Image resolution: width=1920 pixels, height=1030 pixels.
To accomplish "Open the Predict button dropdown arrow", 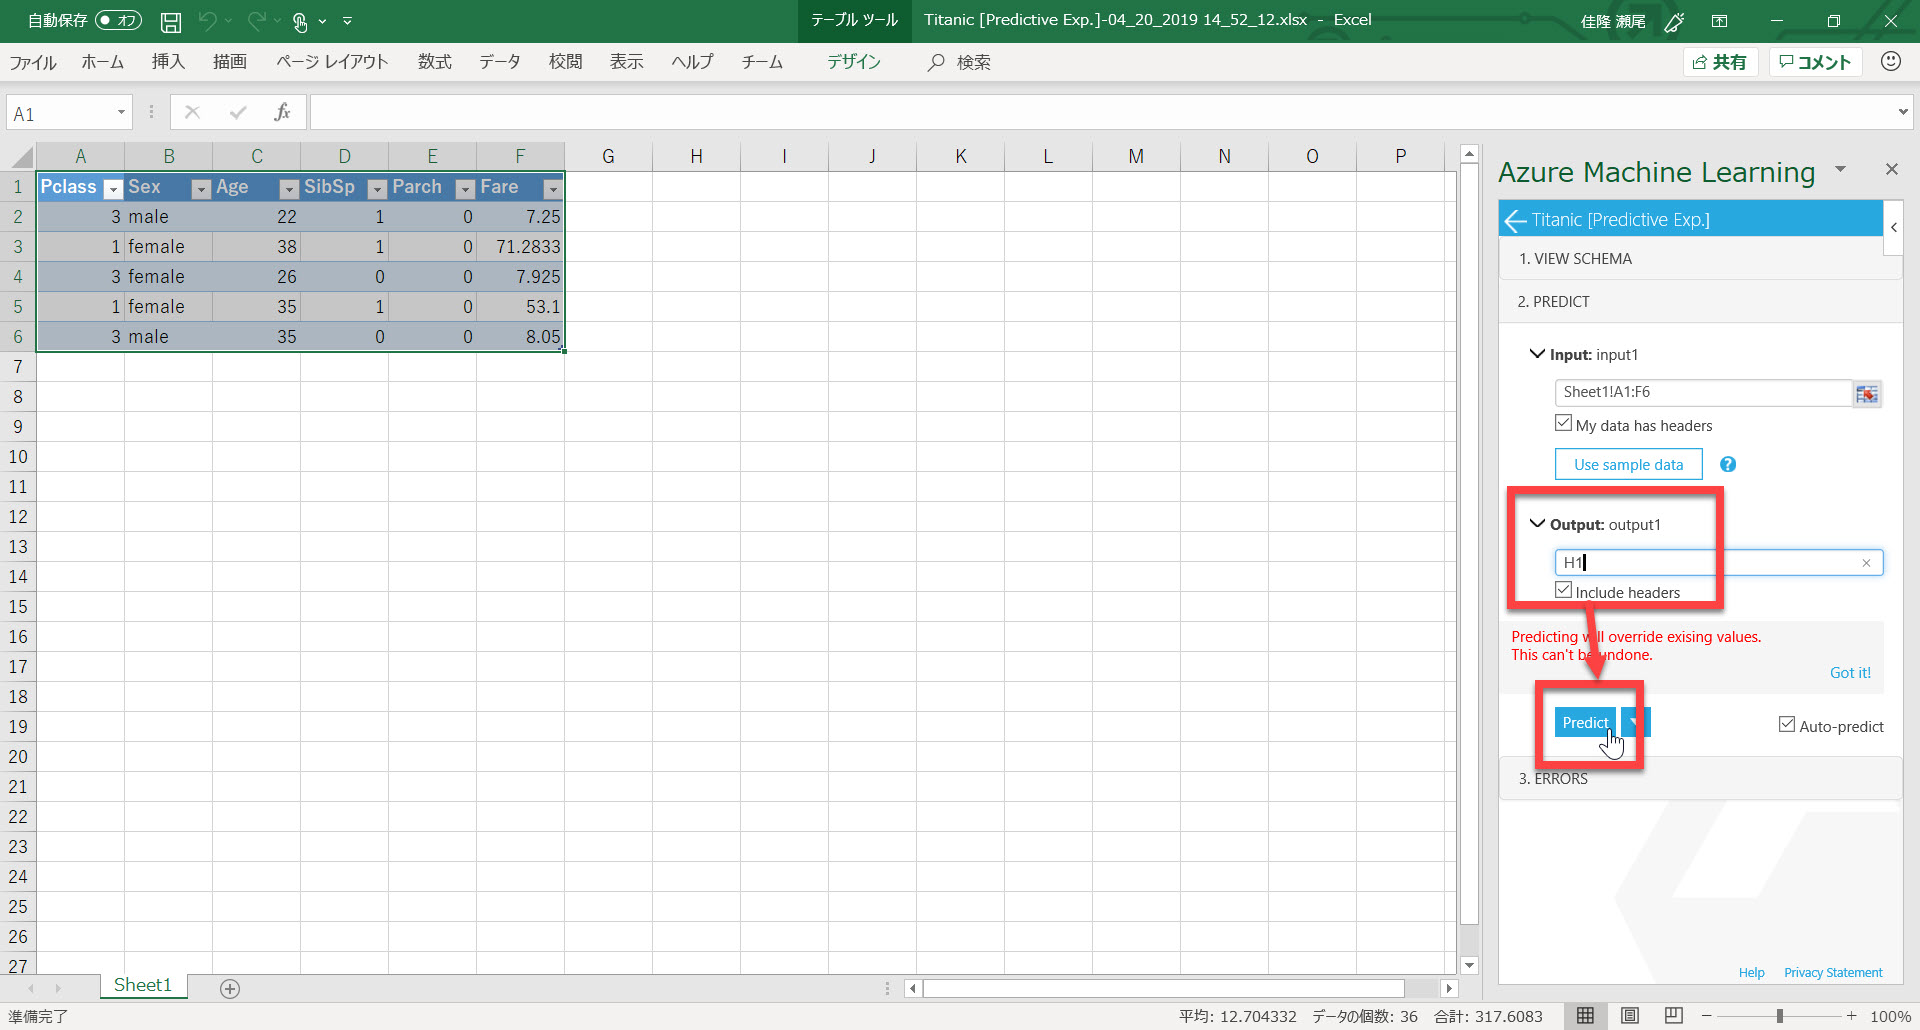I will (x=1634, y=723).
